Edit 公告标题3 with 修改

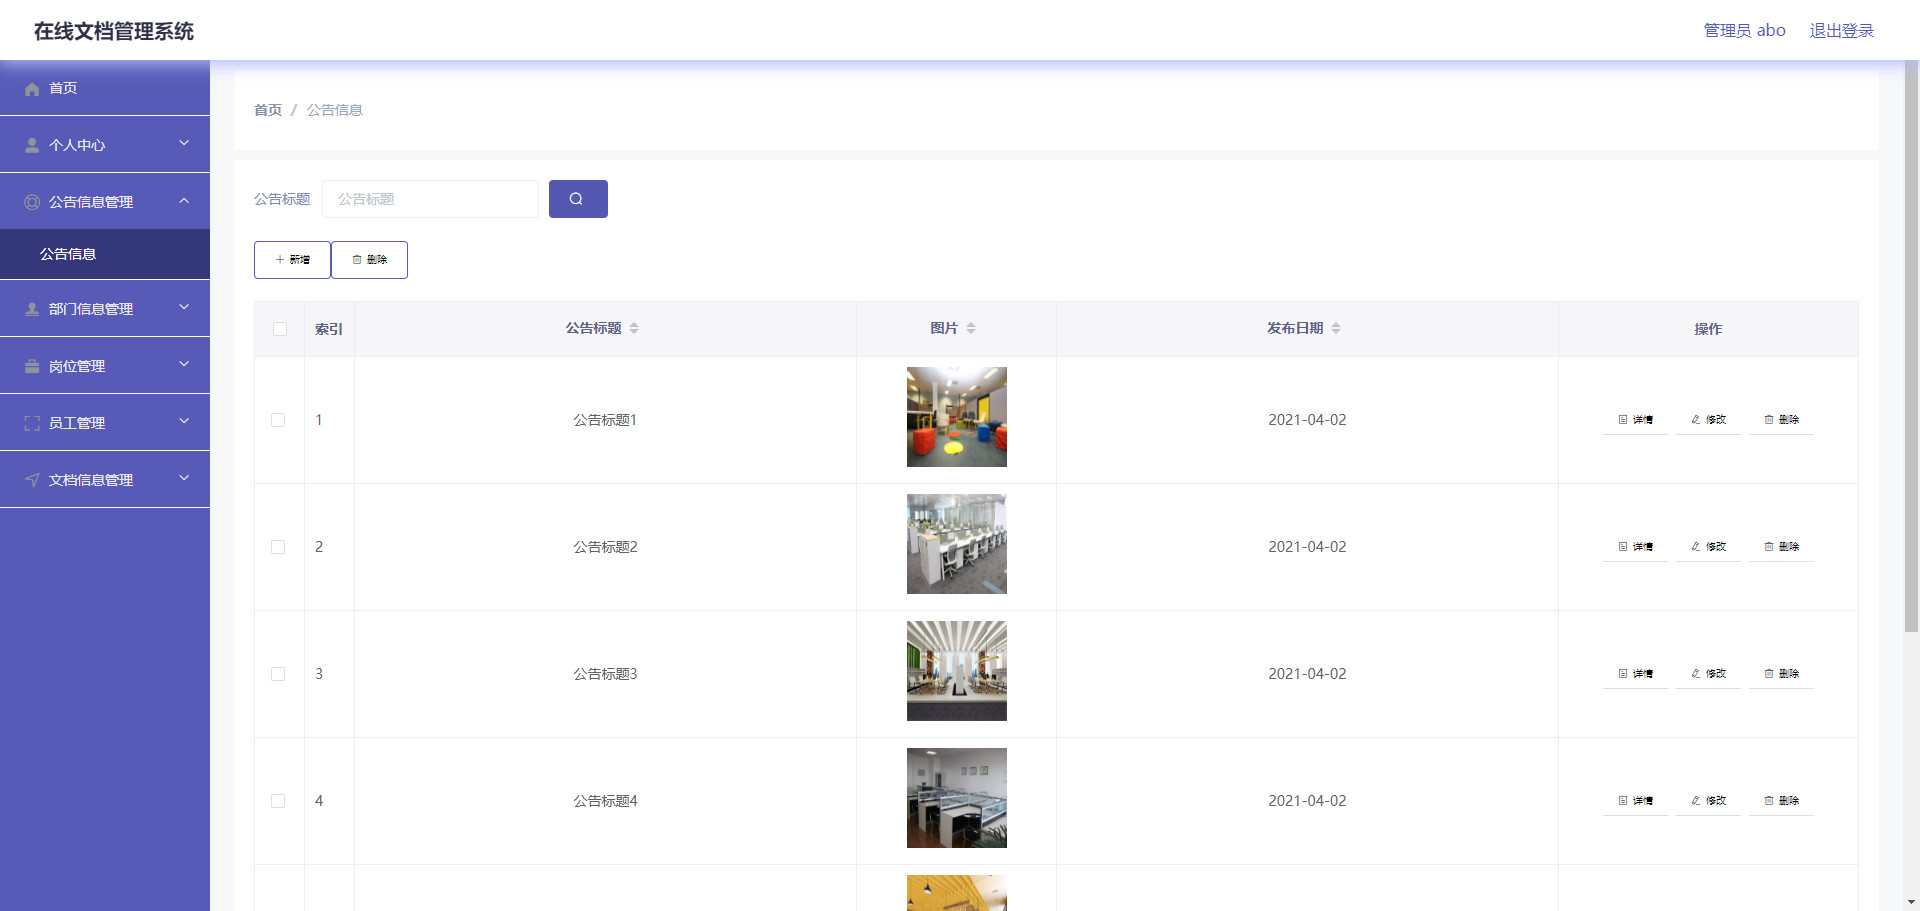pyautogui.click(x=1708, y=674)
